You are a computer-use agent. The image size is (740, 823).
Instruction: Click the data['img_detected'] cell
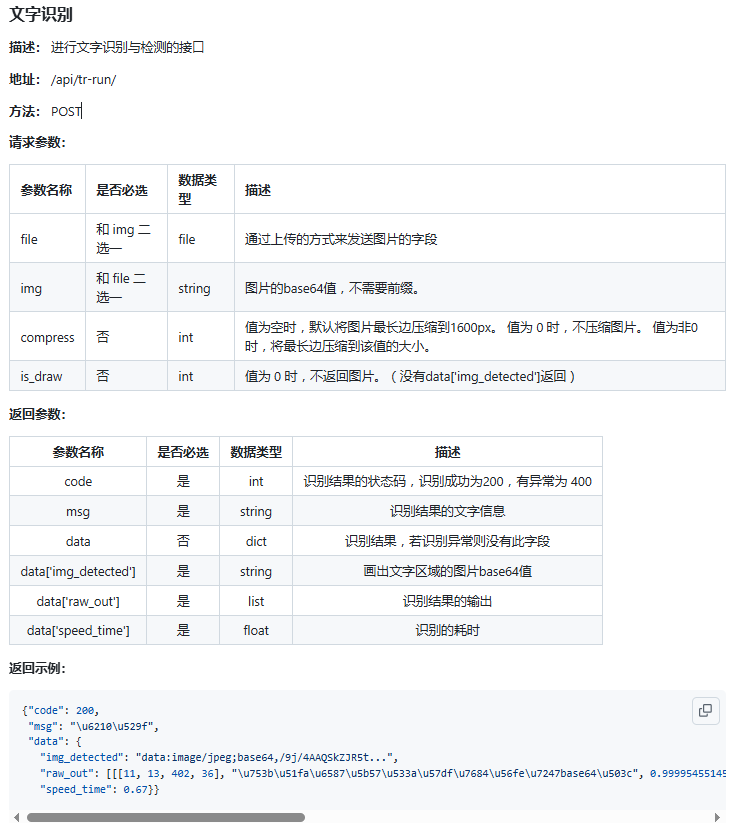point(78,571)
